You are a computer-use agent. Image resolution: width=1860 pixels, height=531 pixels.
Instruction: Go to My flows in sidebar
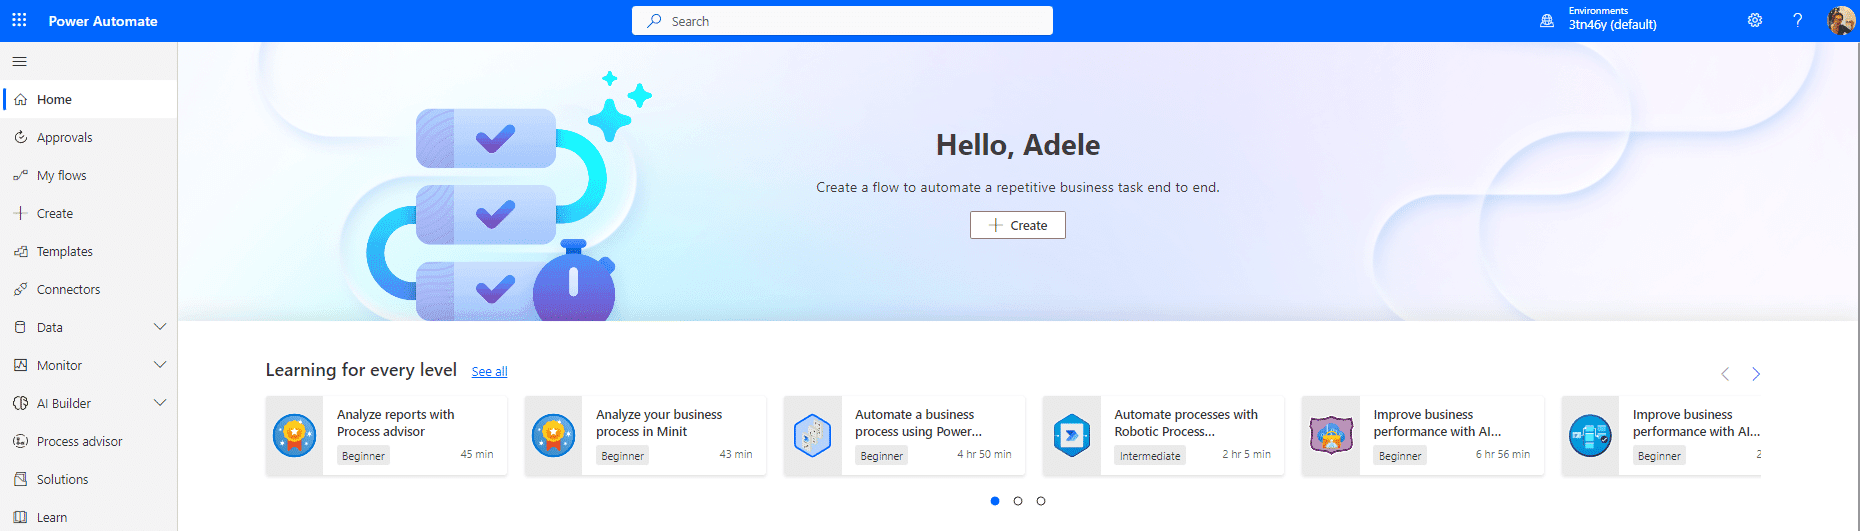[61, 176]
